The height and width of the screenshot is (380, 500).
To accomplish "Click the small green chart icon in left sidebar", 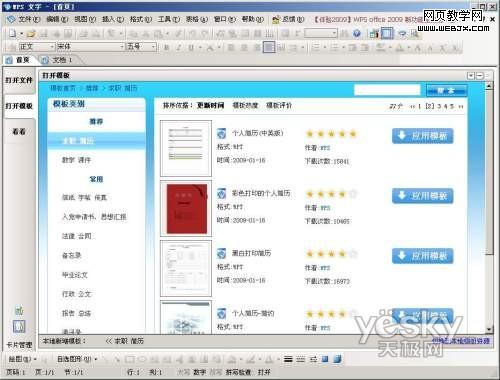I will tap(19, 311).
